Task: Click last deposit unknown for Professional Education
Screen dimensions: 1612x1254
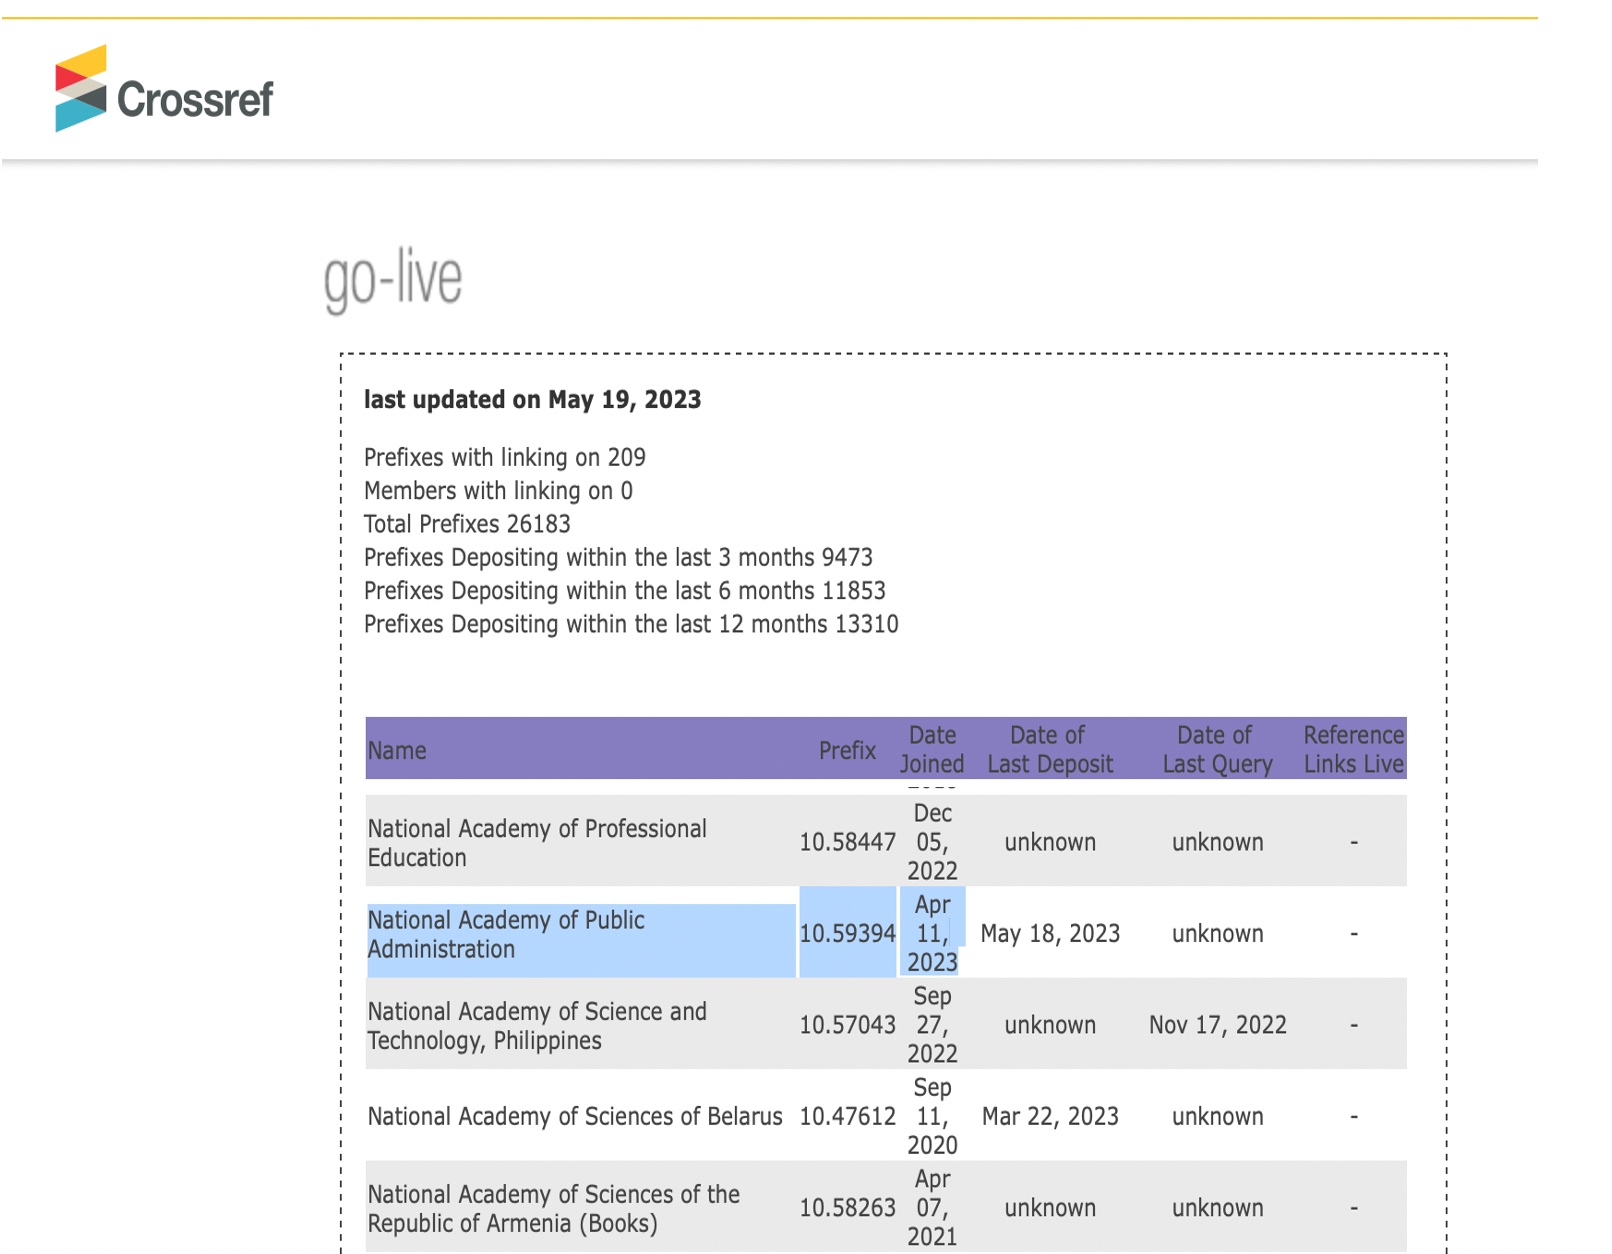Action: [x=1050, y=842]
